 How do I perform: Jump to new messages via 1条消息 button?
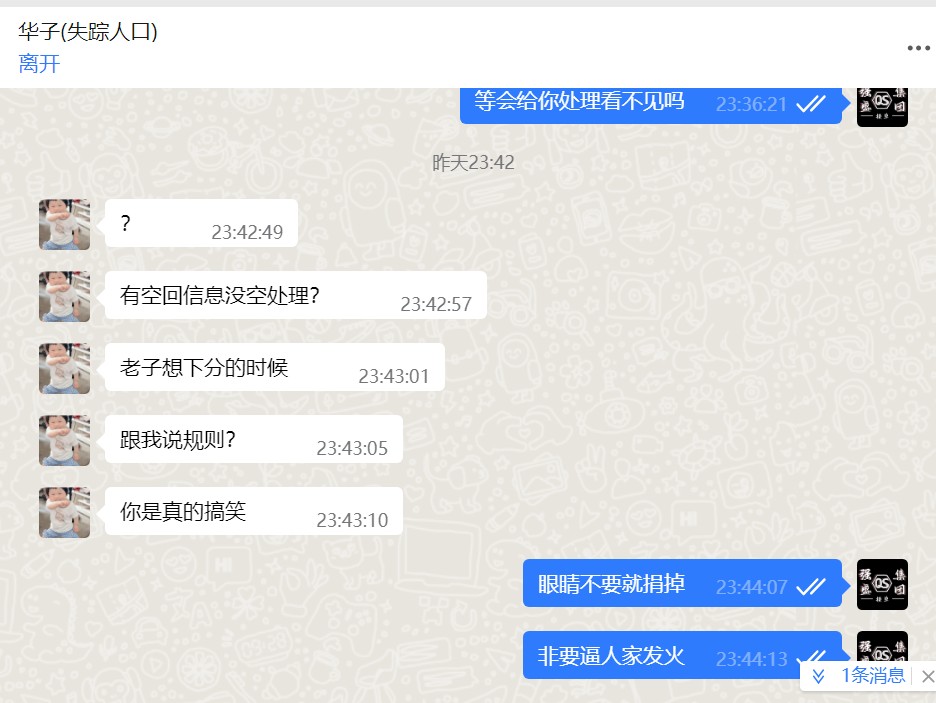pyautogui.click(x=873, y=676)
